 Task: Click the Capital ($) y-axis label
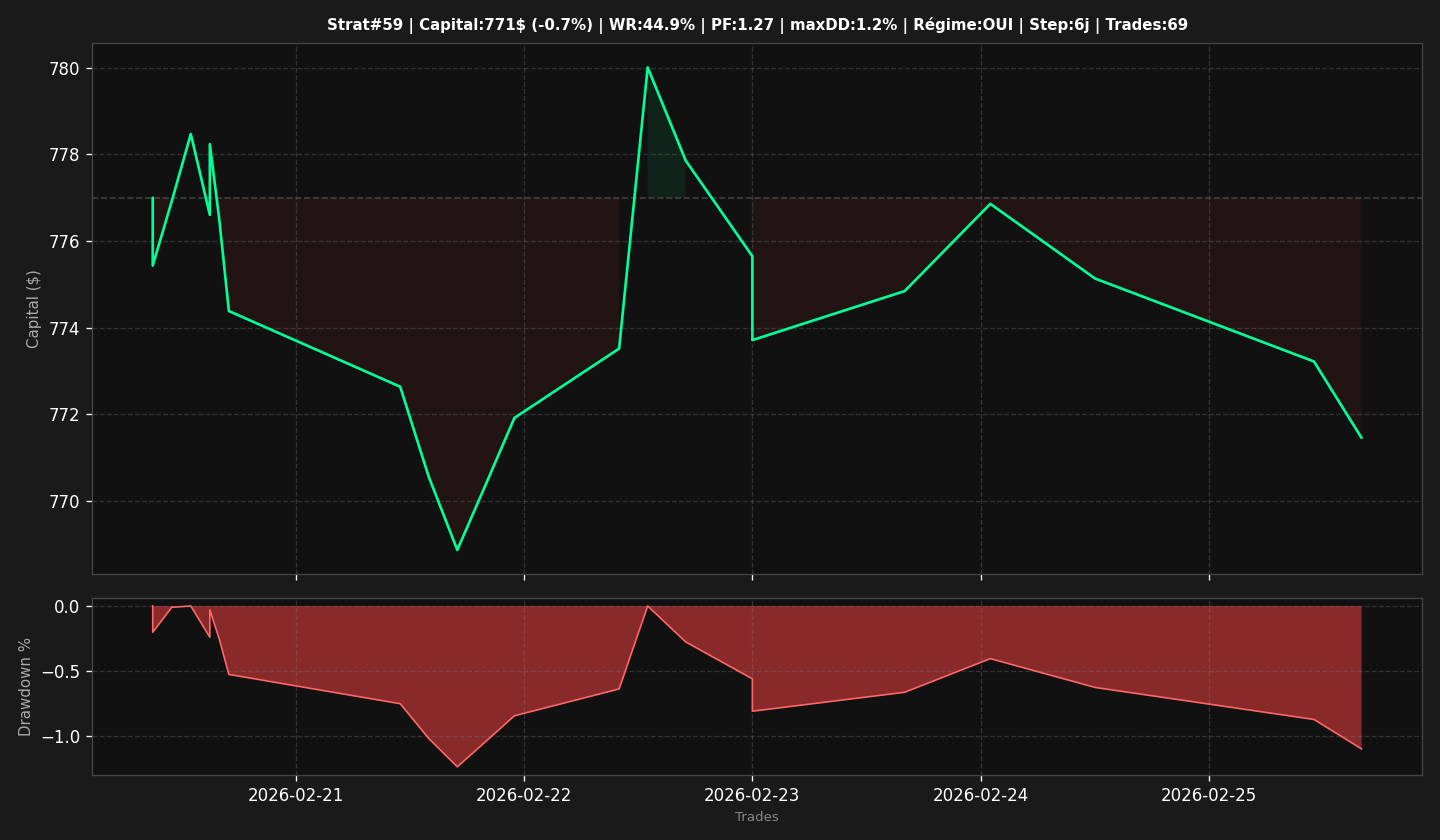click(x=34, y=309)
